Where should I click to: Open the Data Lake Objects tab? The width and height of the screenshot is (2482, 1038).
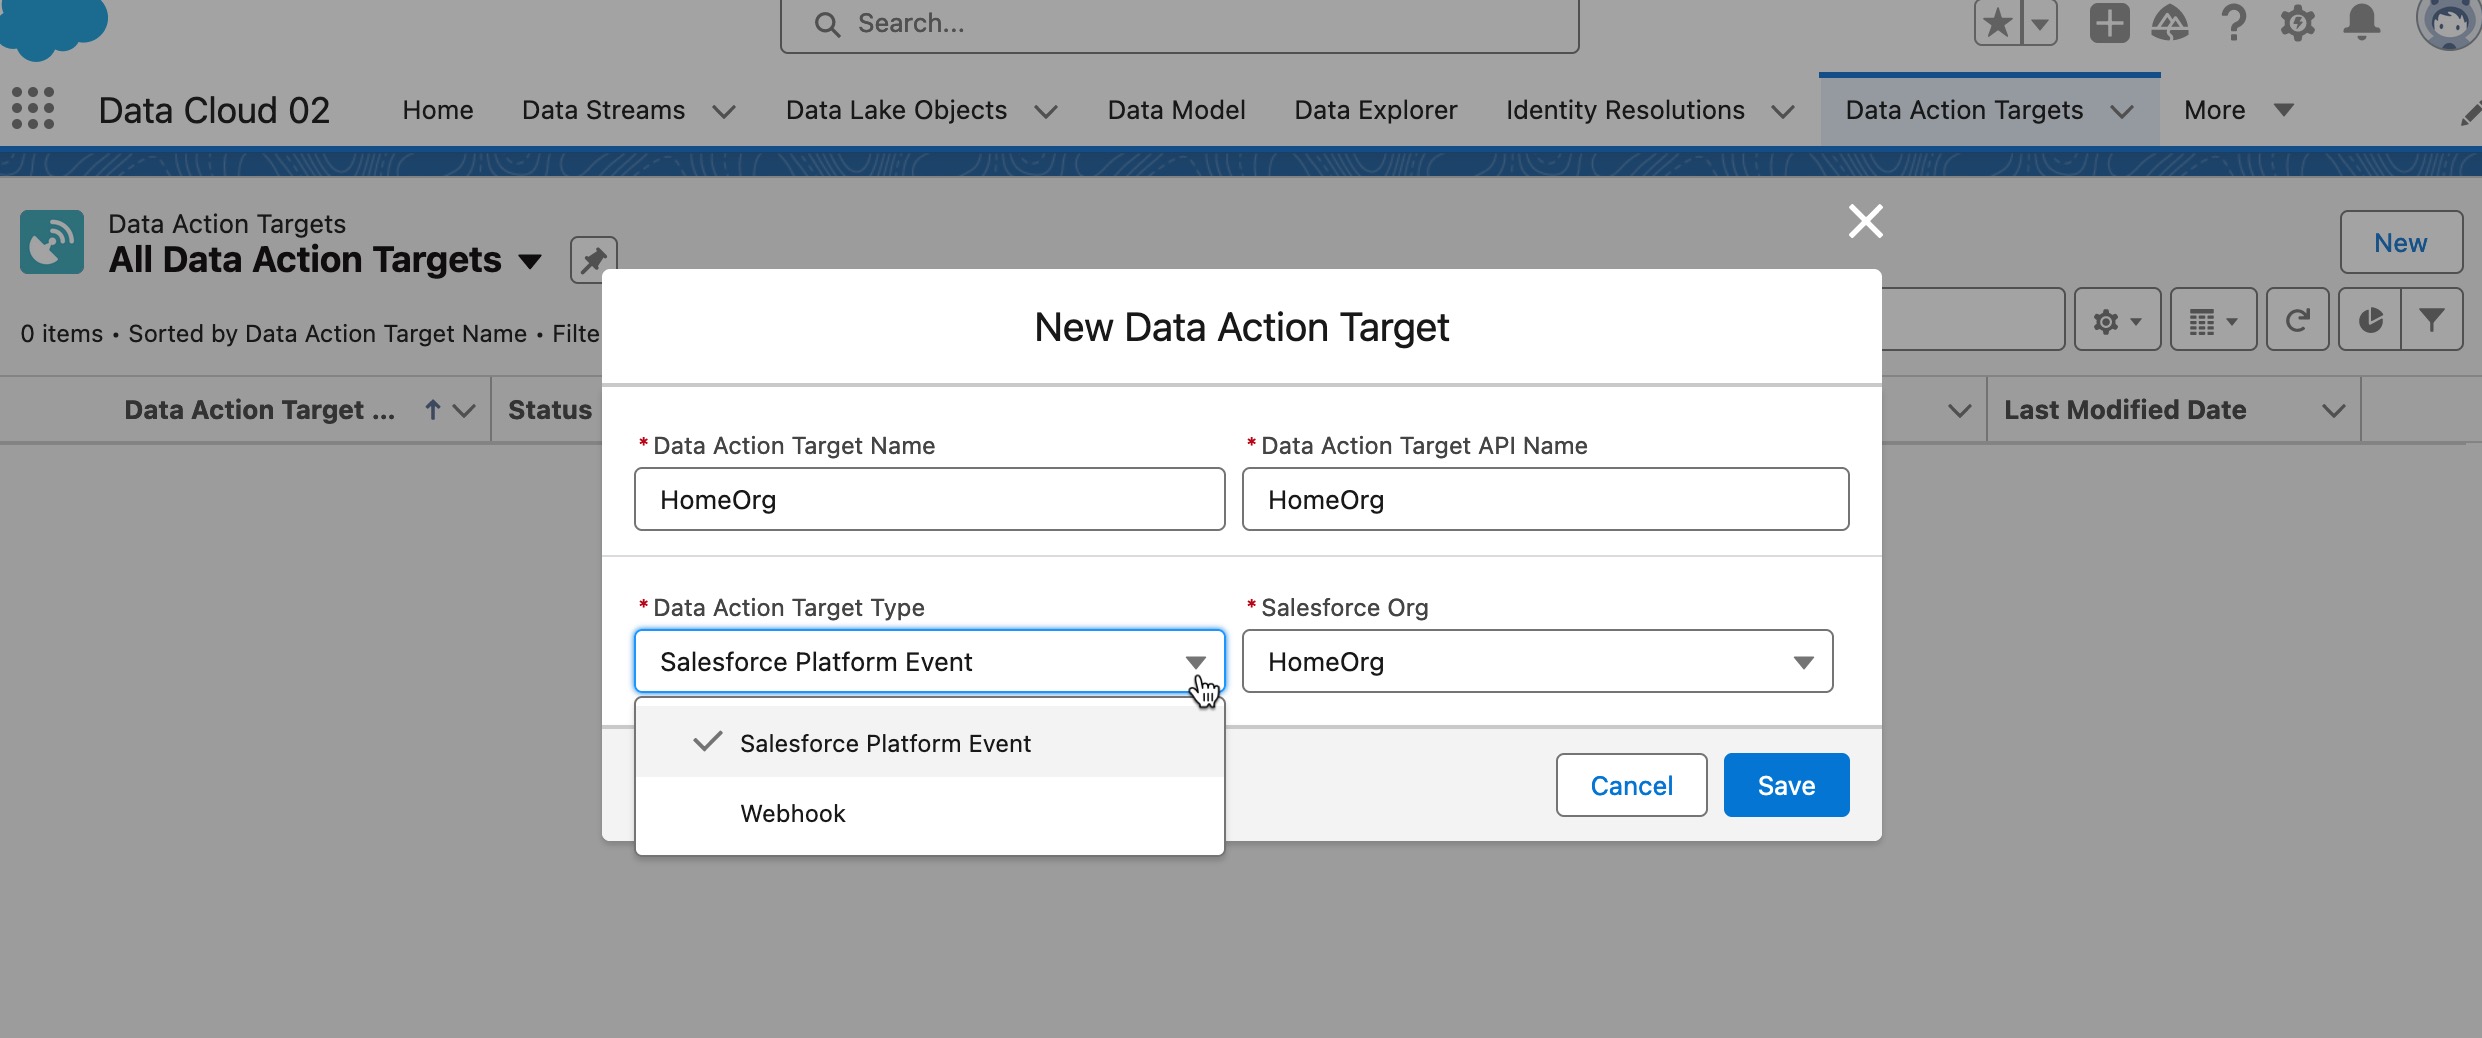tap(896, 110)
